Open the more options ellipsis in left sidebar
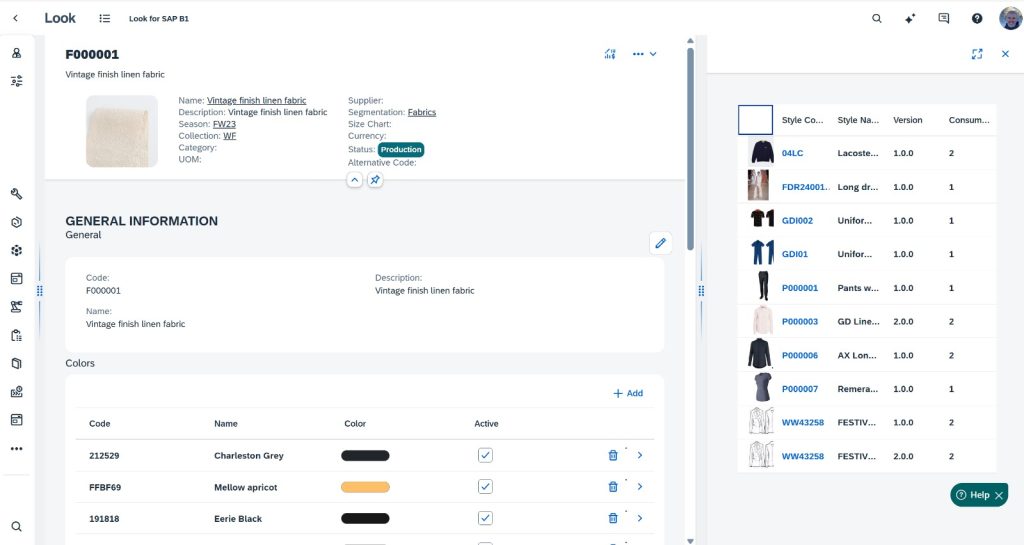 (16, 448)
